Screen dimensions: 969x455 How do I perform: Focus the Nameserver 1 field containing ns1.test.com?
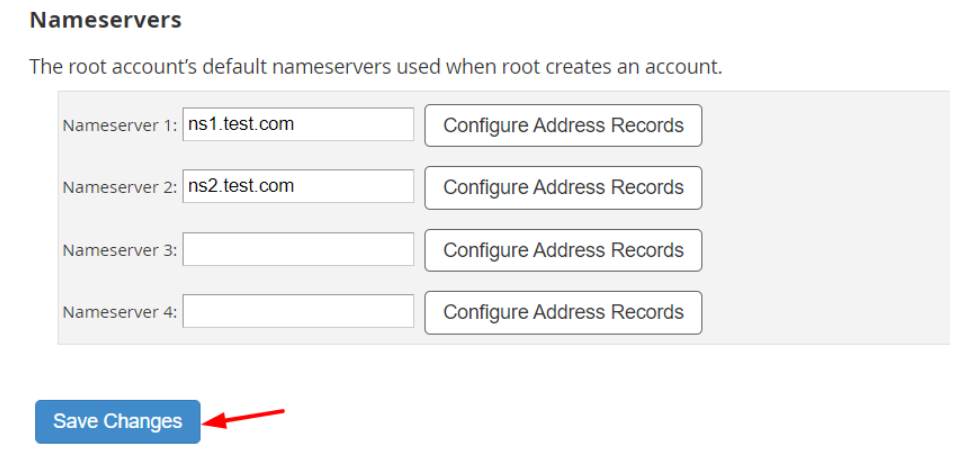point(298,125)
